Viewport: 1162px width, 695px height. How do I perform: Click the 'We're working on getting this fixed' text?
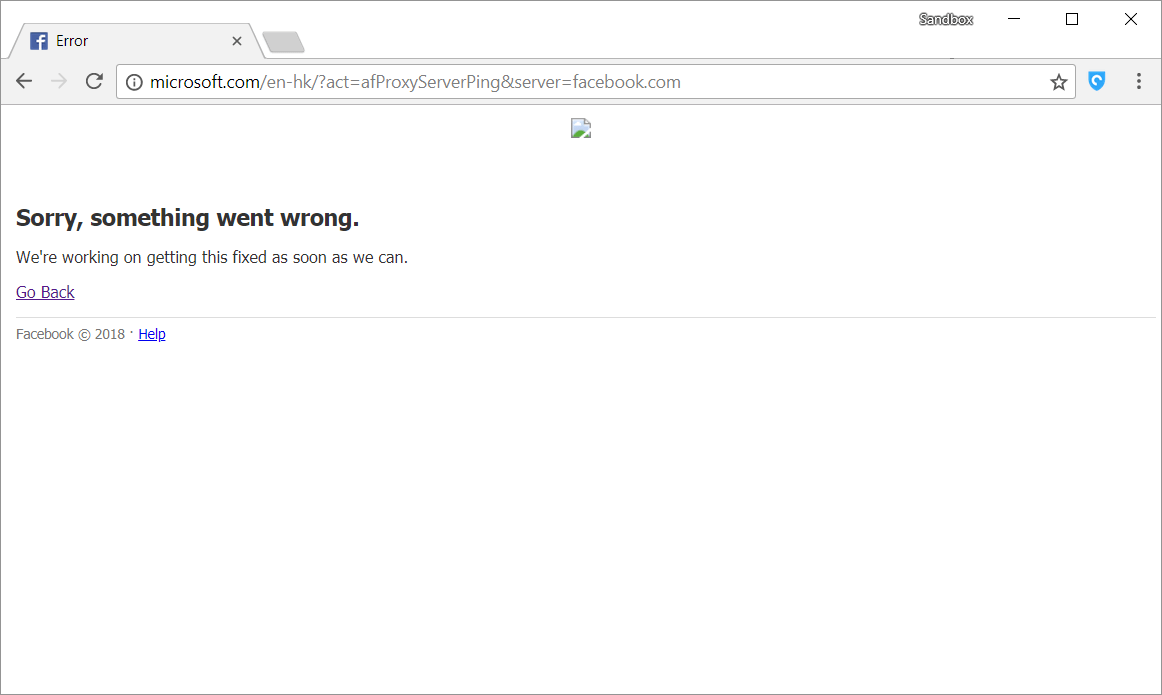pos(212,258)
